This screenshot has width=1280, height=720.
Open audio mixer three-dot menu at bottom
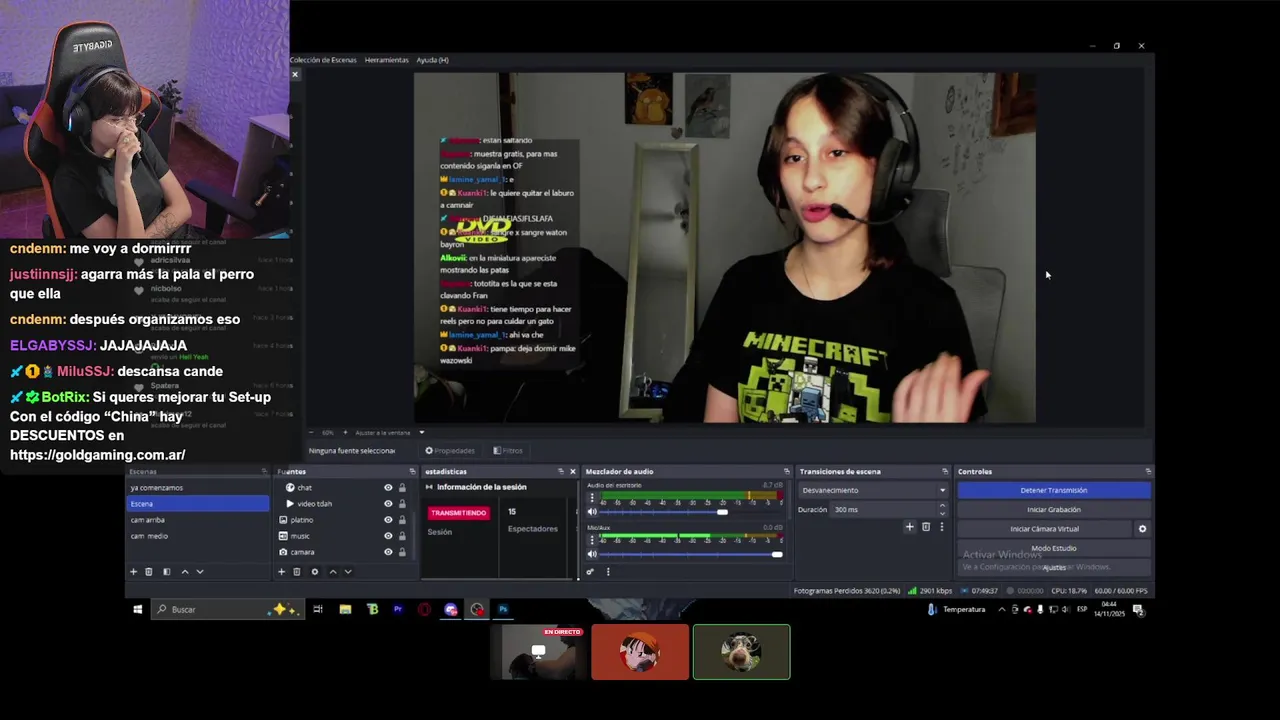608,572
